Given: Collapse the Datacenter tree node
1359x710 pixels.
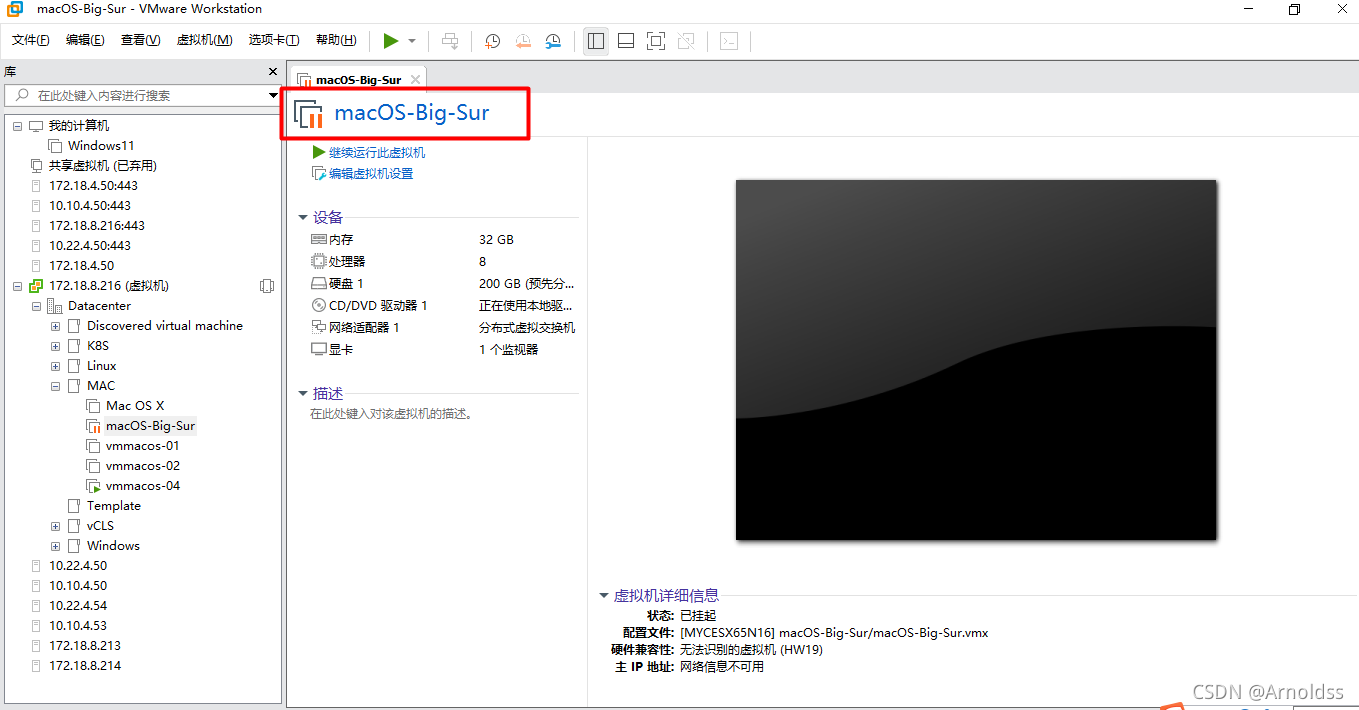Looking at the screenshot, I should coord(36,306).
